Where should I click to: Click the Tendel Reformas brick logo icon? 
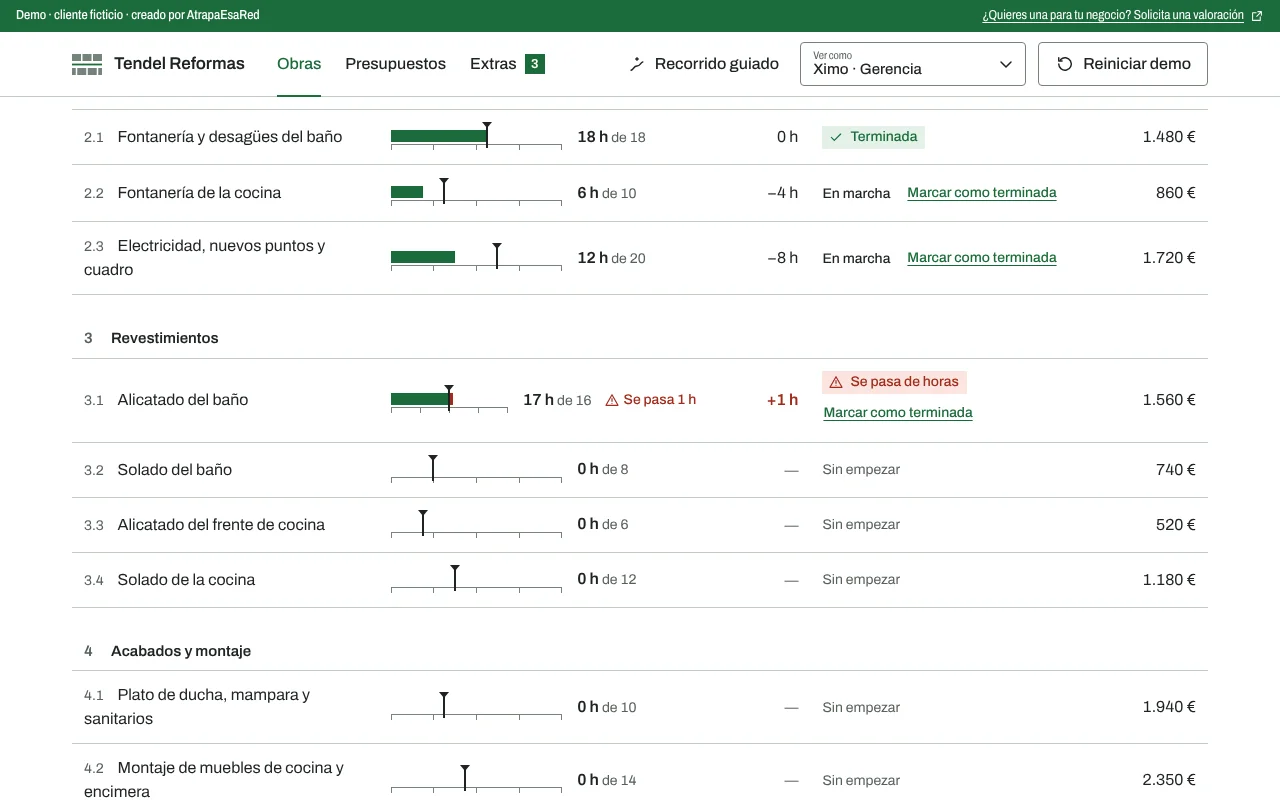pos(87,64)
